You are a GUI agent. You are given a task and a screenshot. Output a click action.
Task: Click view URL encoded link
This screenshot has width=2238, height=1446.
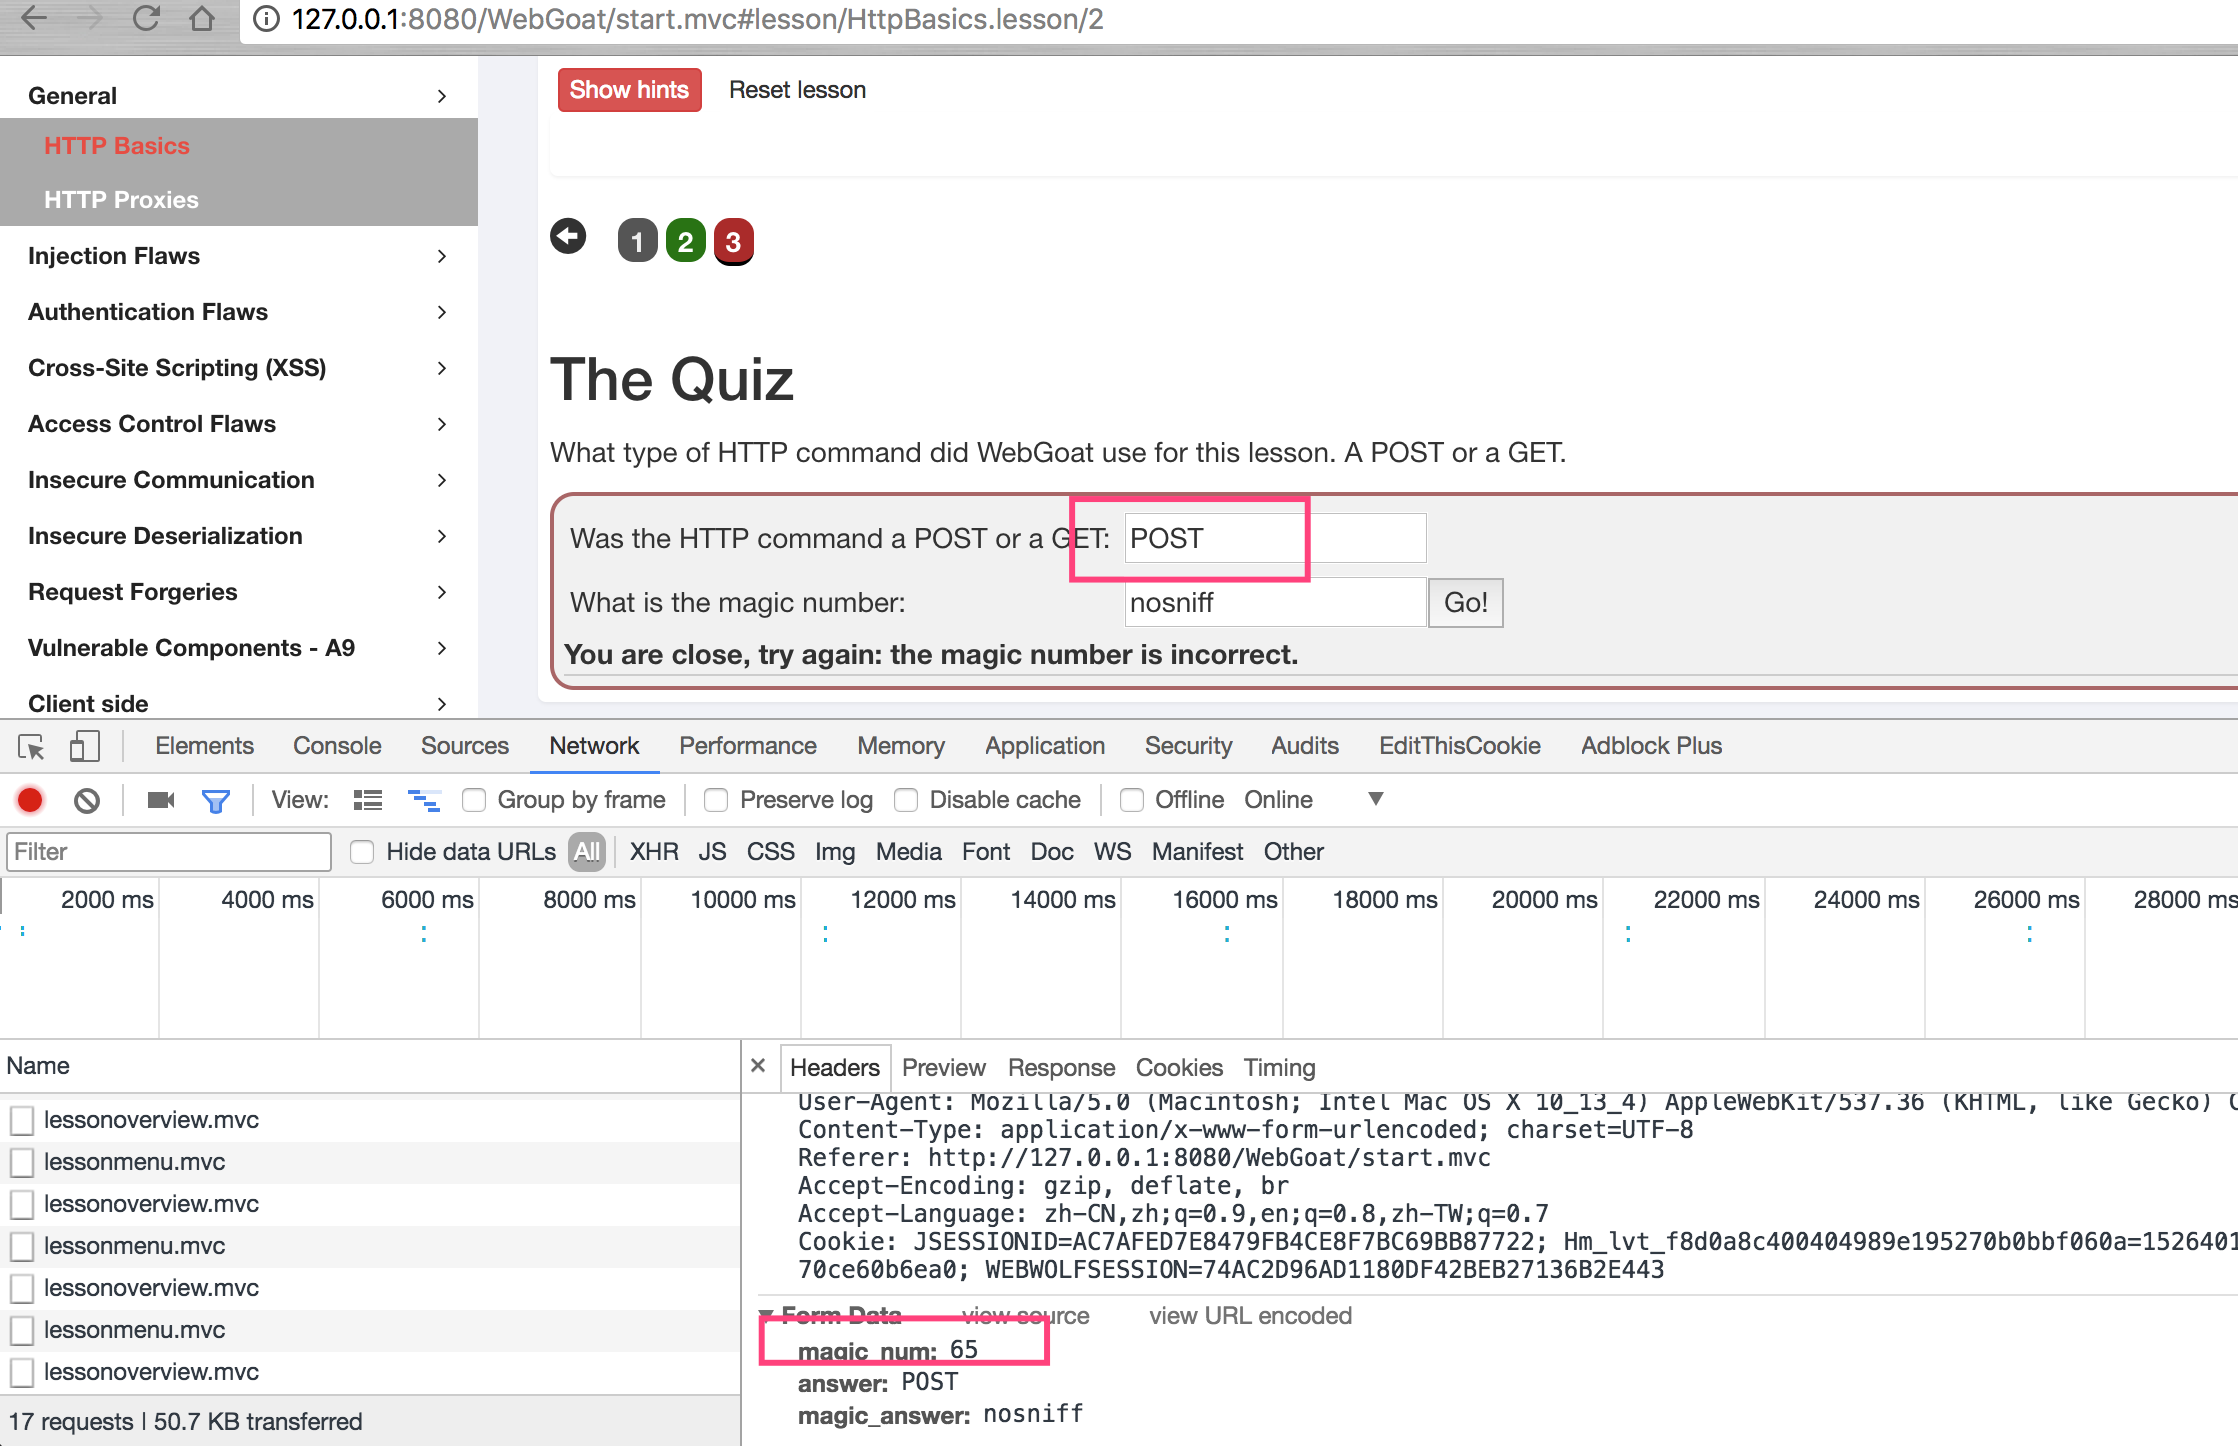(1250, 1316)
